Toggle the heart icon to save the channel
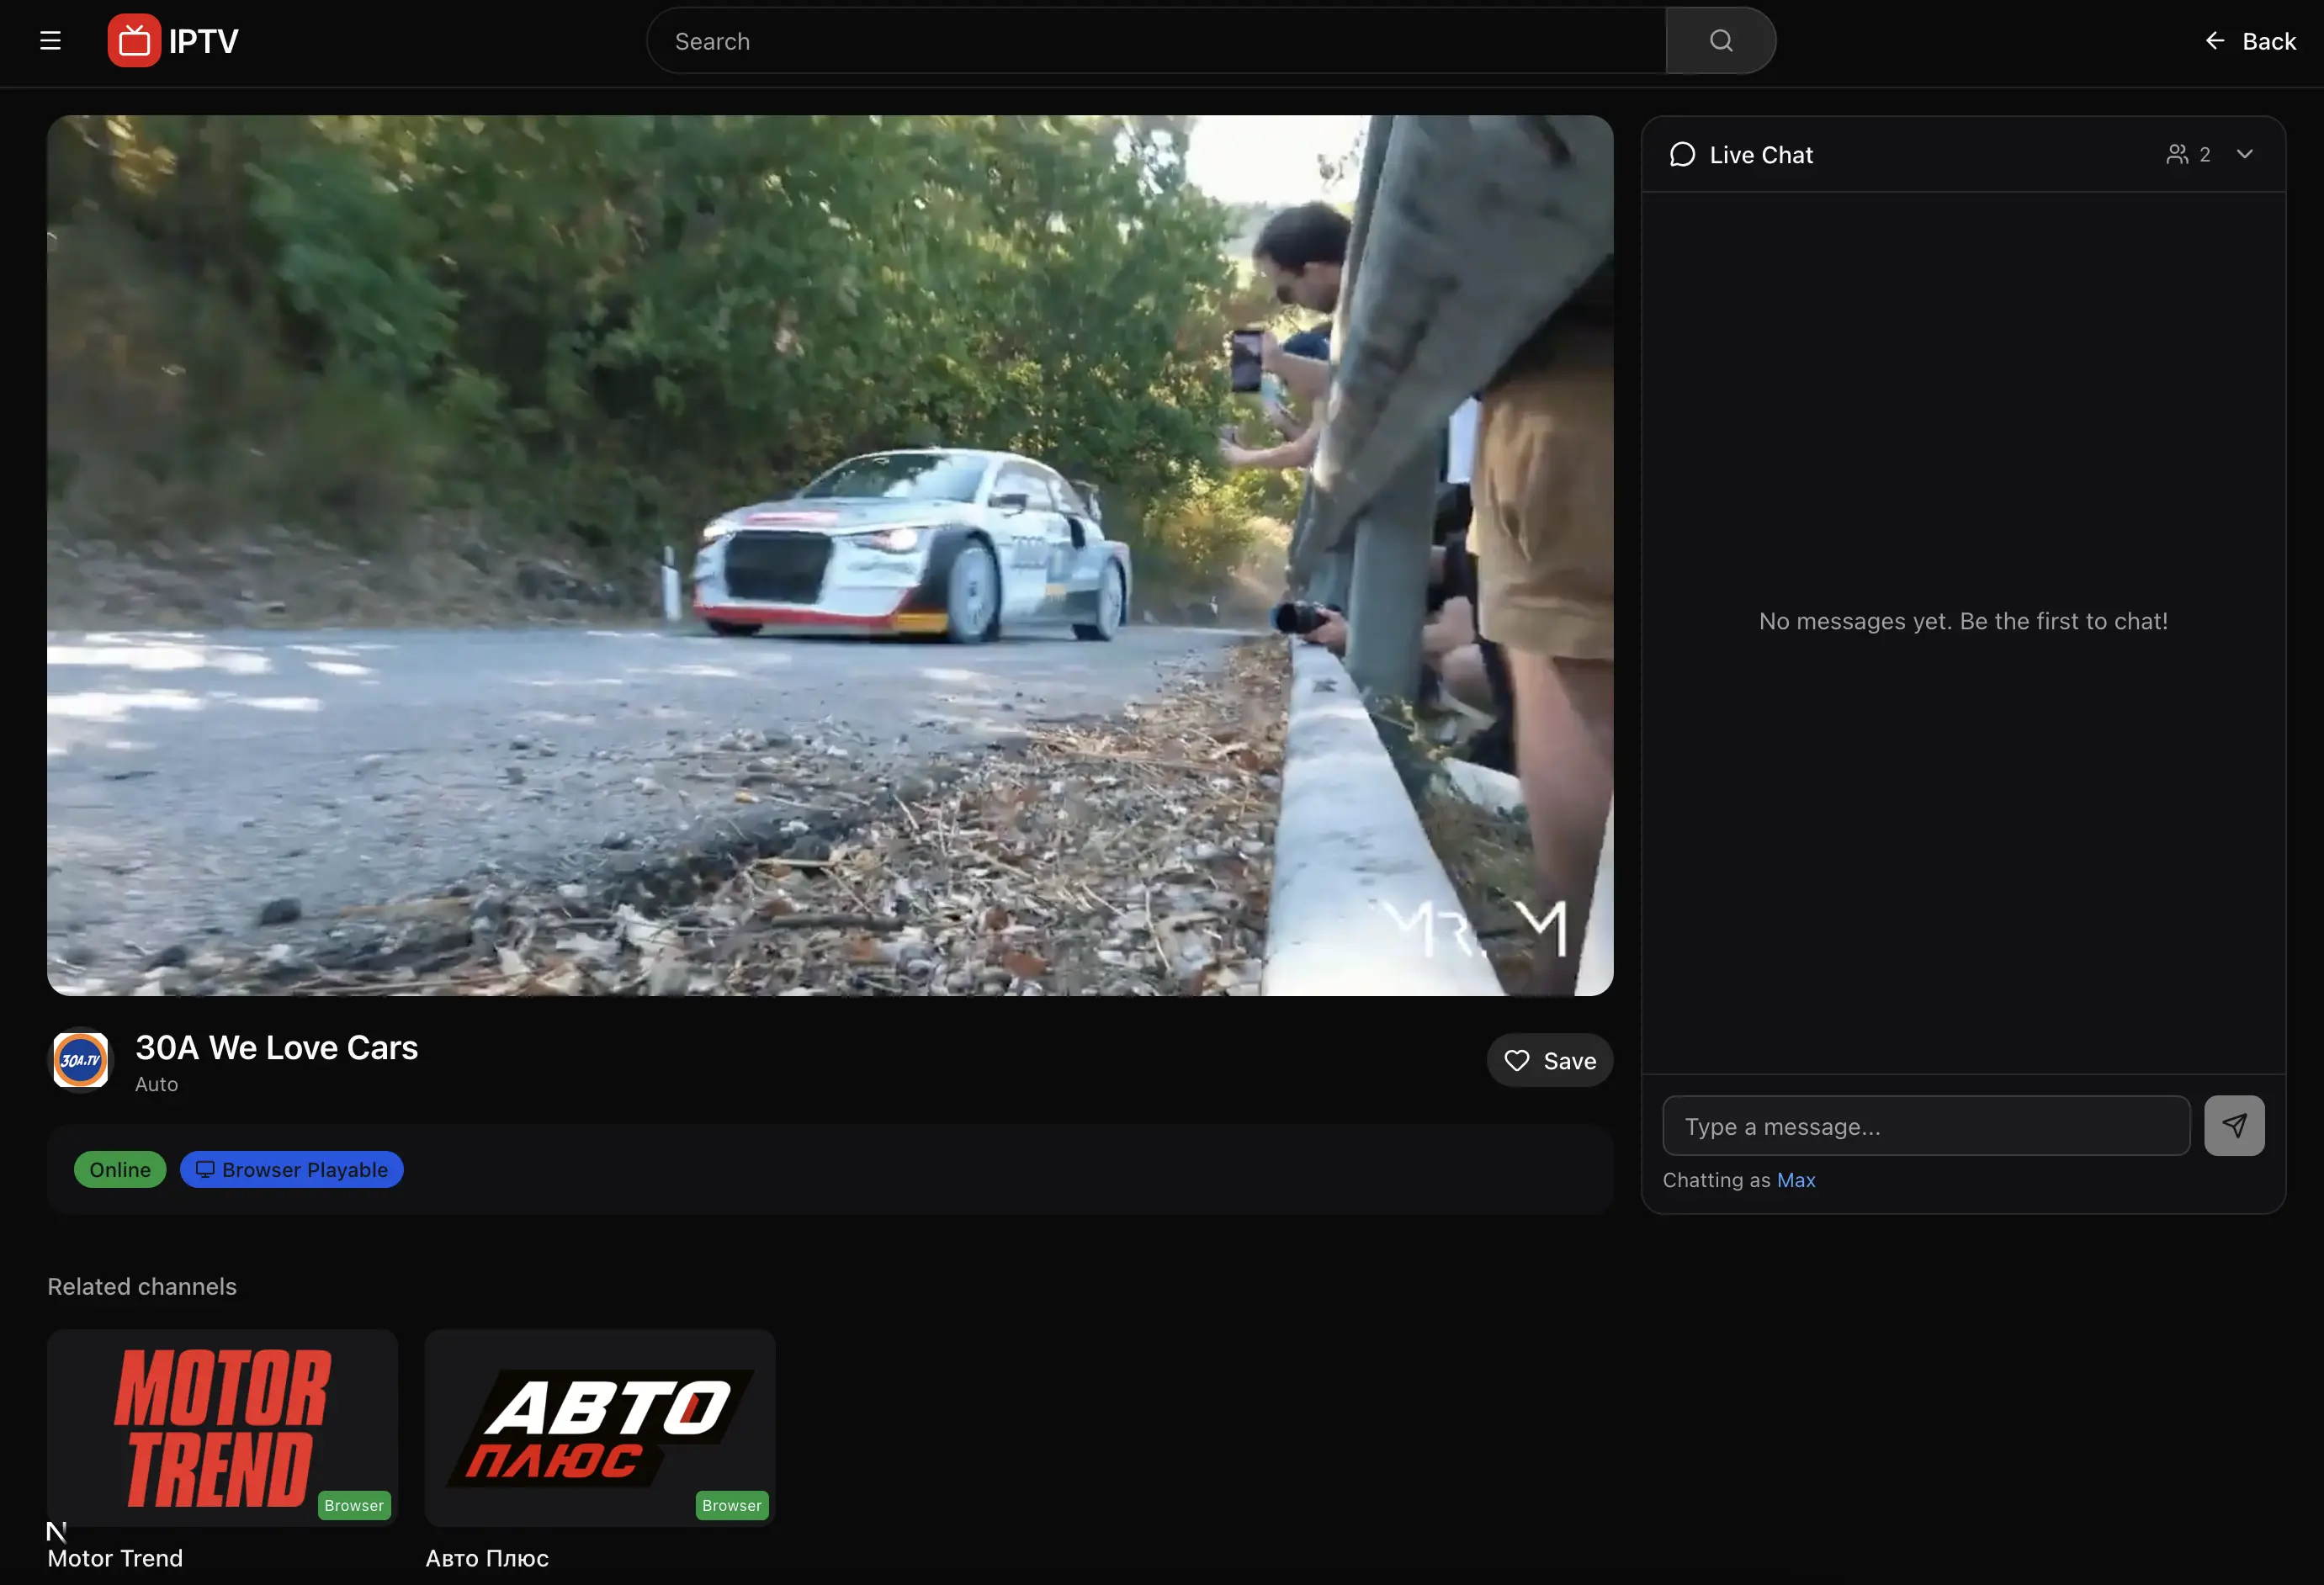This screenshot has width=2324, height=1585. tap(1517, 1060)
